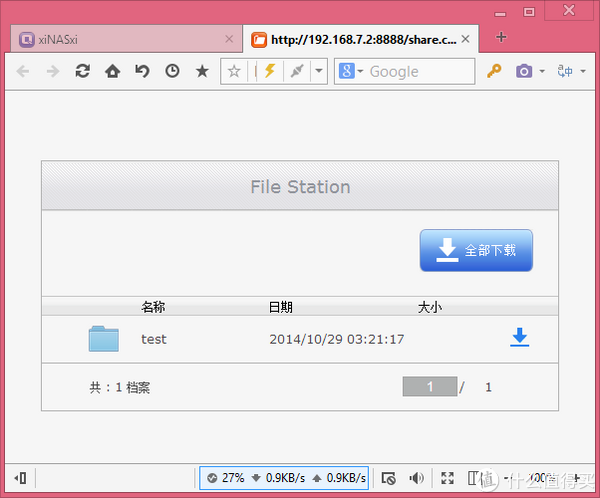Open the key password manager icon
This screenshot has width=600, height=498.
pyautogui.click(x=494, y=71)
